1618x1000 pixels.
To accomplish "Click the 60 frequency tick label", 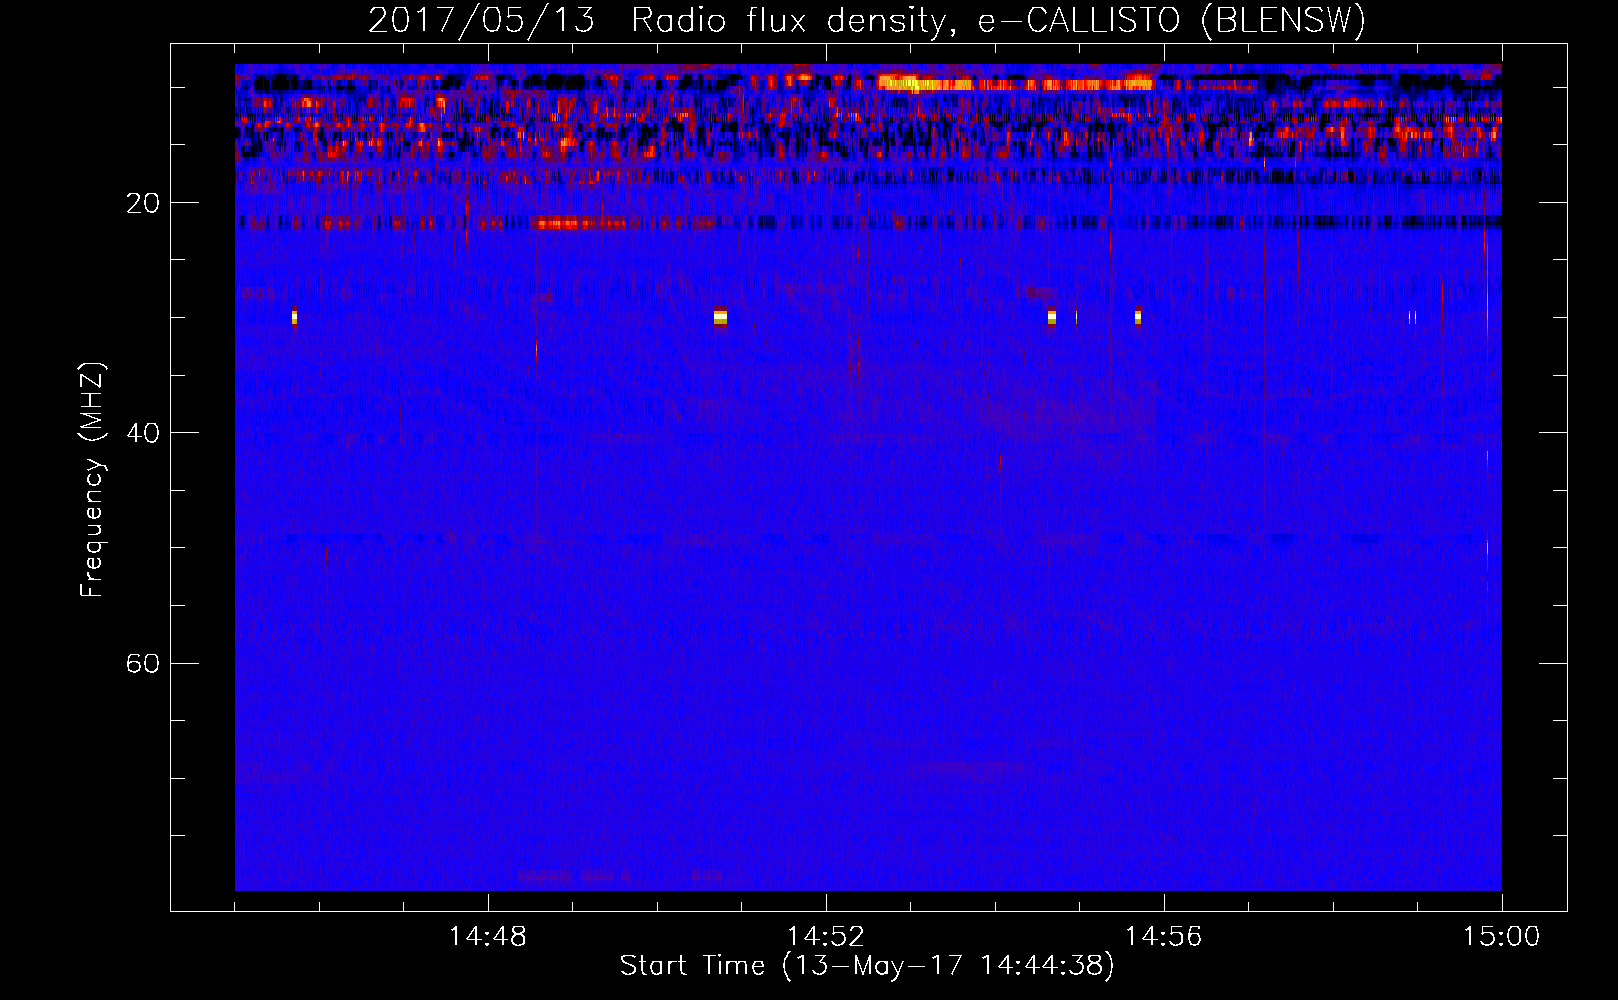I will (143, 663).
